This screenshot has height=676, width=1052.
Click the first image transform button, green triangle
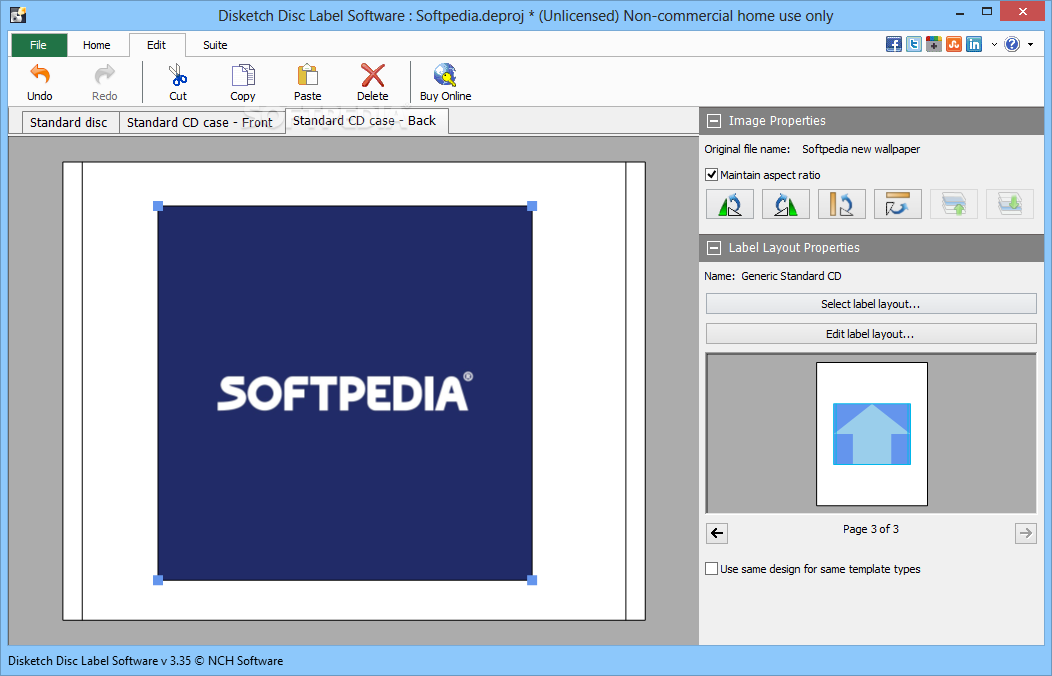[730, 204]
